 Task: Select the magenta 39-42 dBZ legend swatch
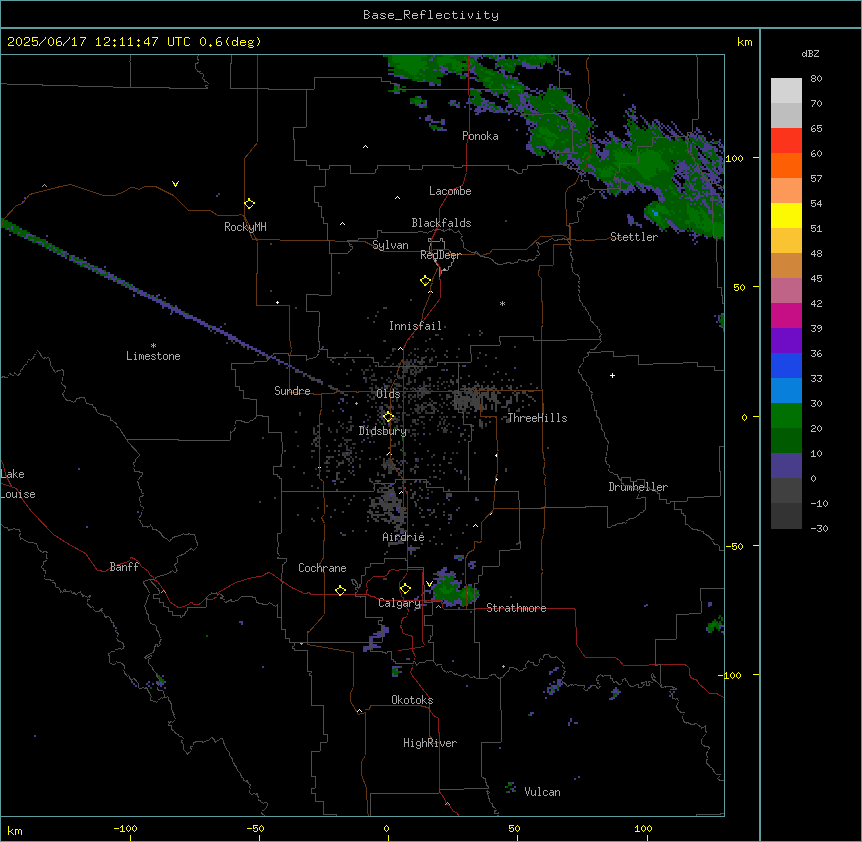(786, 315)
